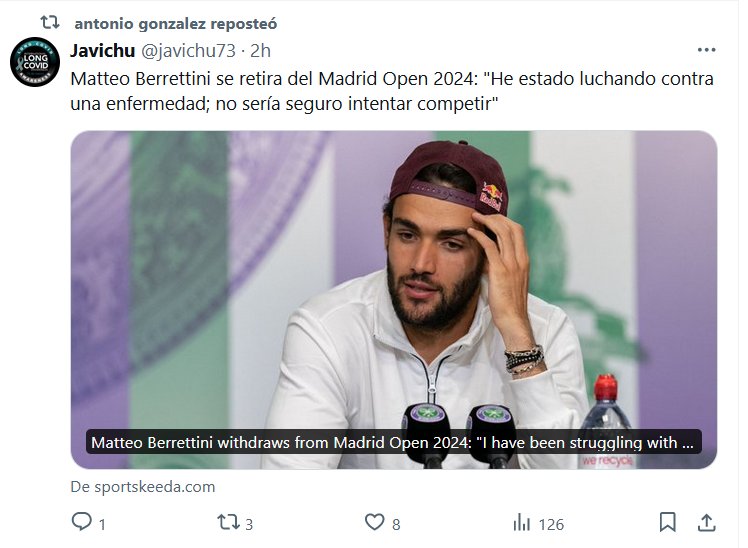The image size is (748, 548).
Task: Like the post with the heart icon
Action: (374, 522)
